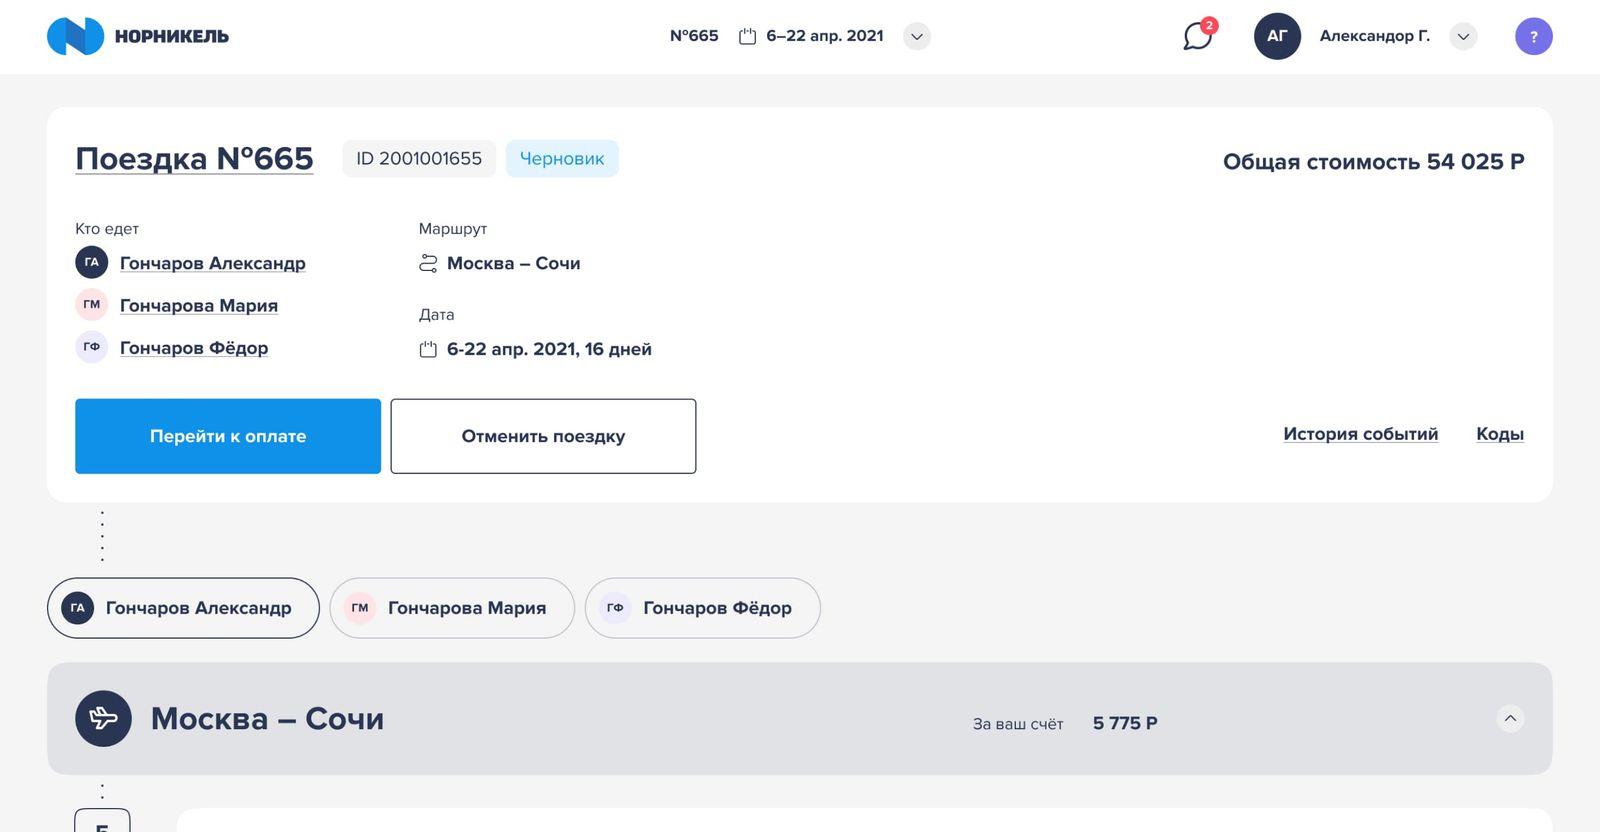This screenshot has width=1600, height=832.
Task: Click the Отменить поездку button
Action: click(x=543, y=436)
